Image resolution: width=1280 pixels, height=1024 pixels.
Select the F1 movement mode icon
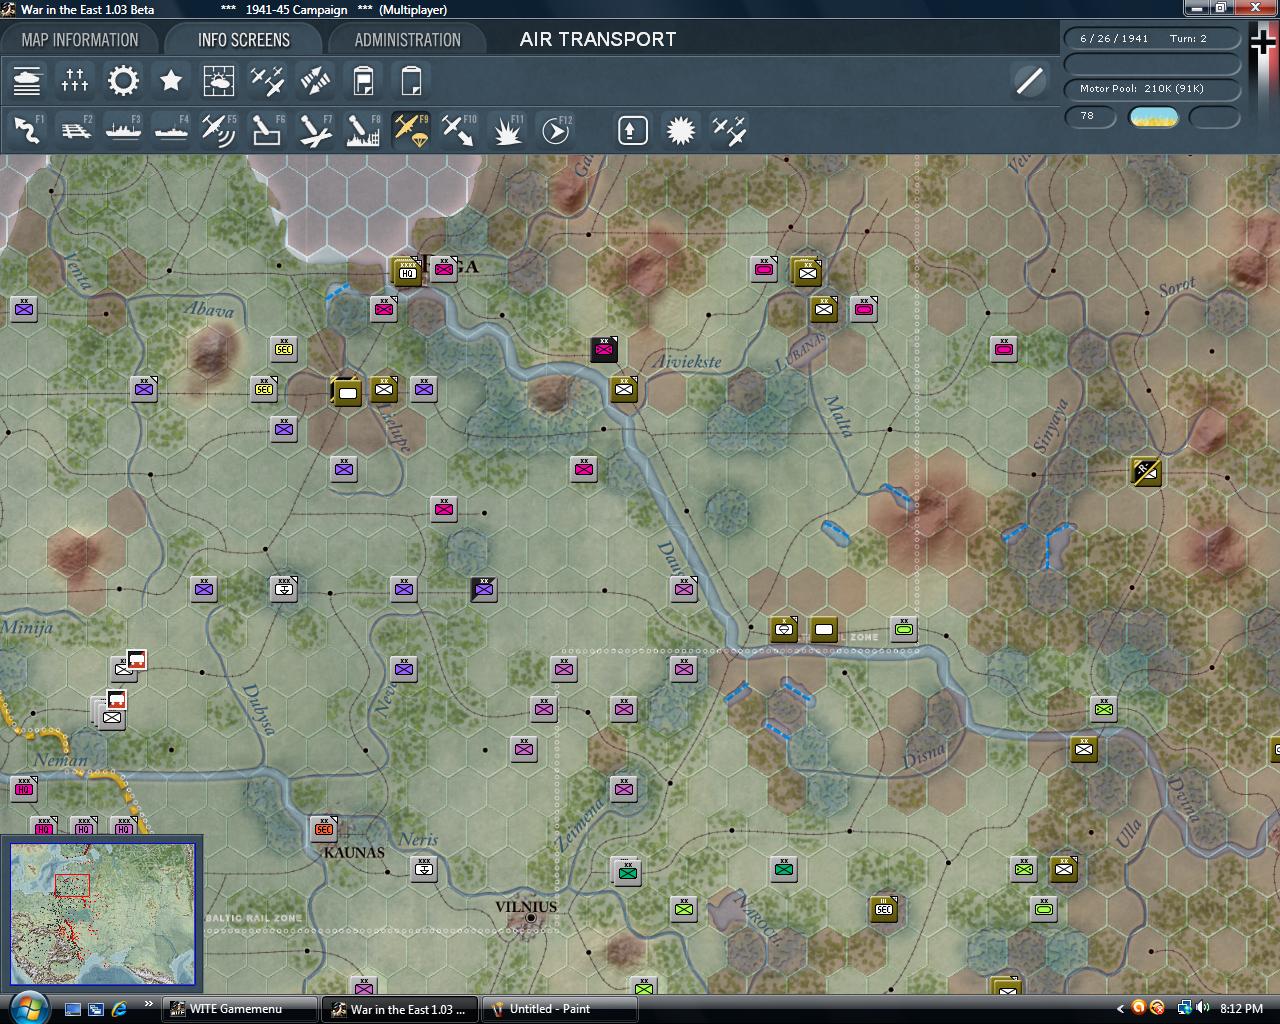[27, 128]
